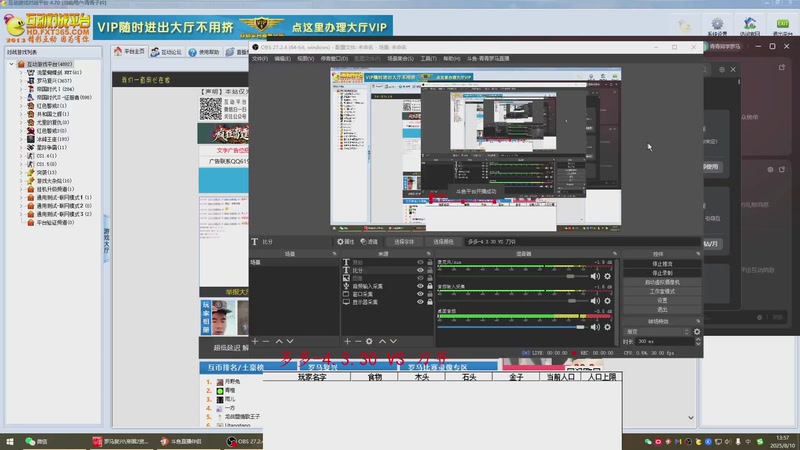Open the 音频输入采集 channel settings gear

click(607, 301)
